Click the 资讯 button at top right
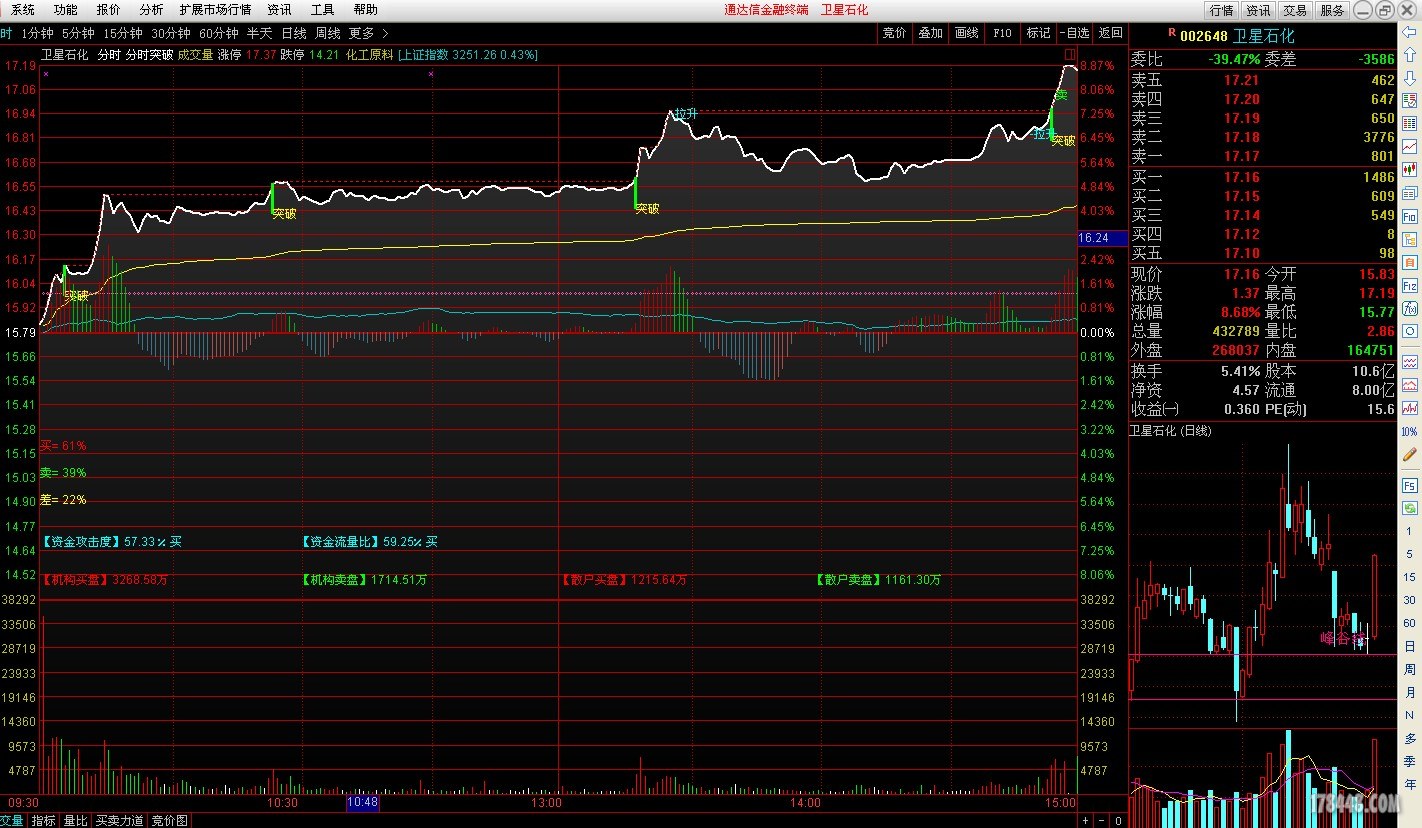The height and width of the screenshot is (828, 1422). click(x=1258, y=10)
